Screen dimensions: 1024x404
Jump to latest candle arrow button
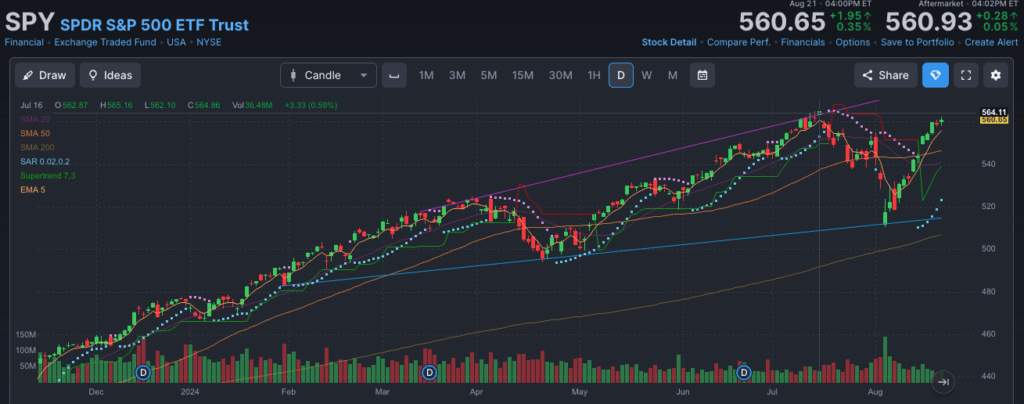(945, 381)
